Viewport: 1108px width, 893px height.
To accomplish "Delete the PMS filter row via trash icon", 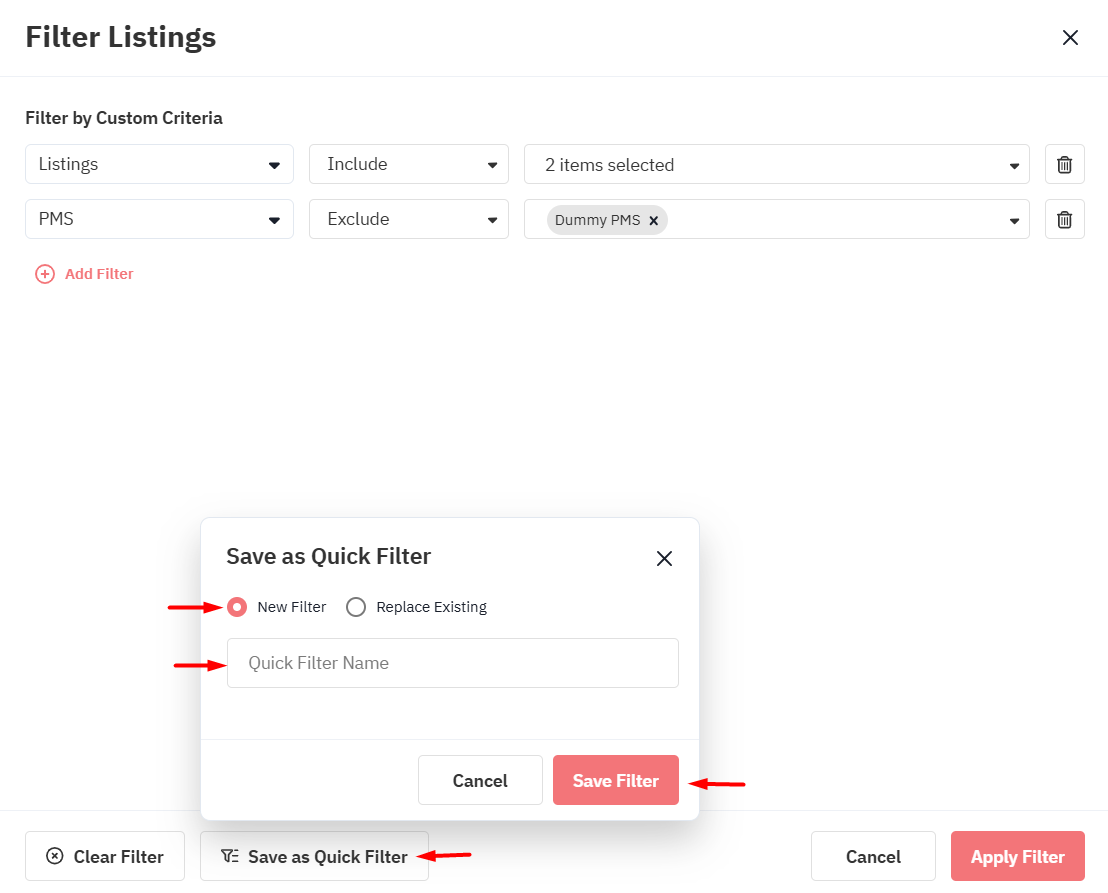I will pyautogui.click(x=1064, y=219).
